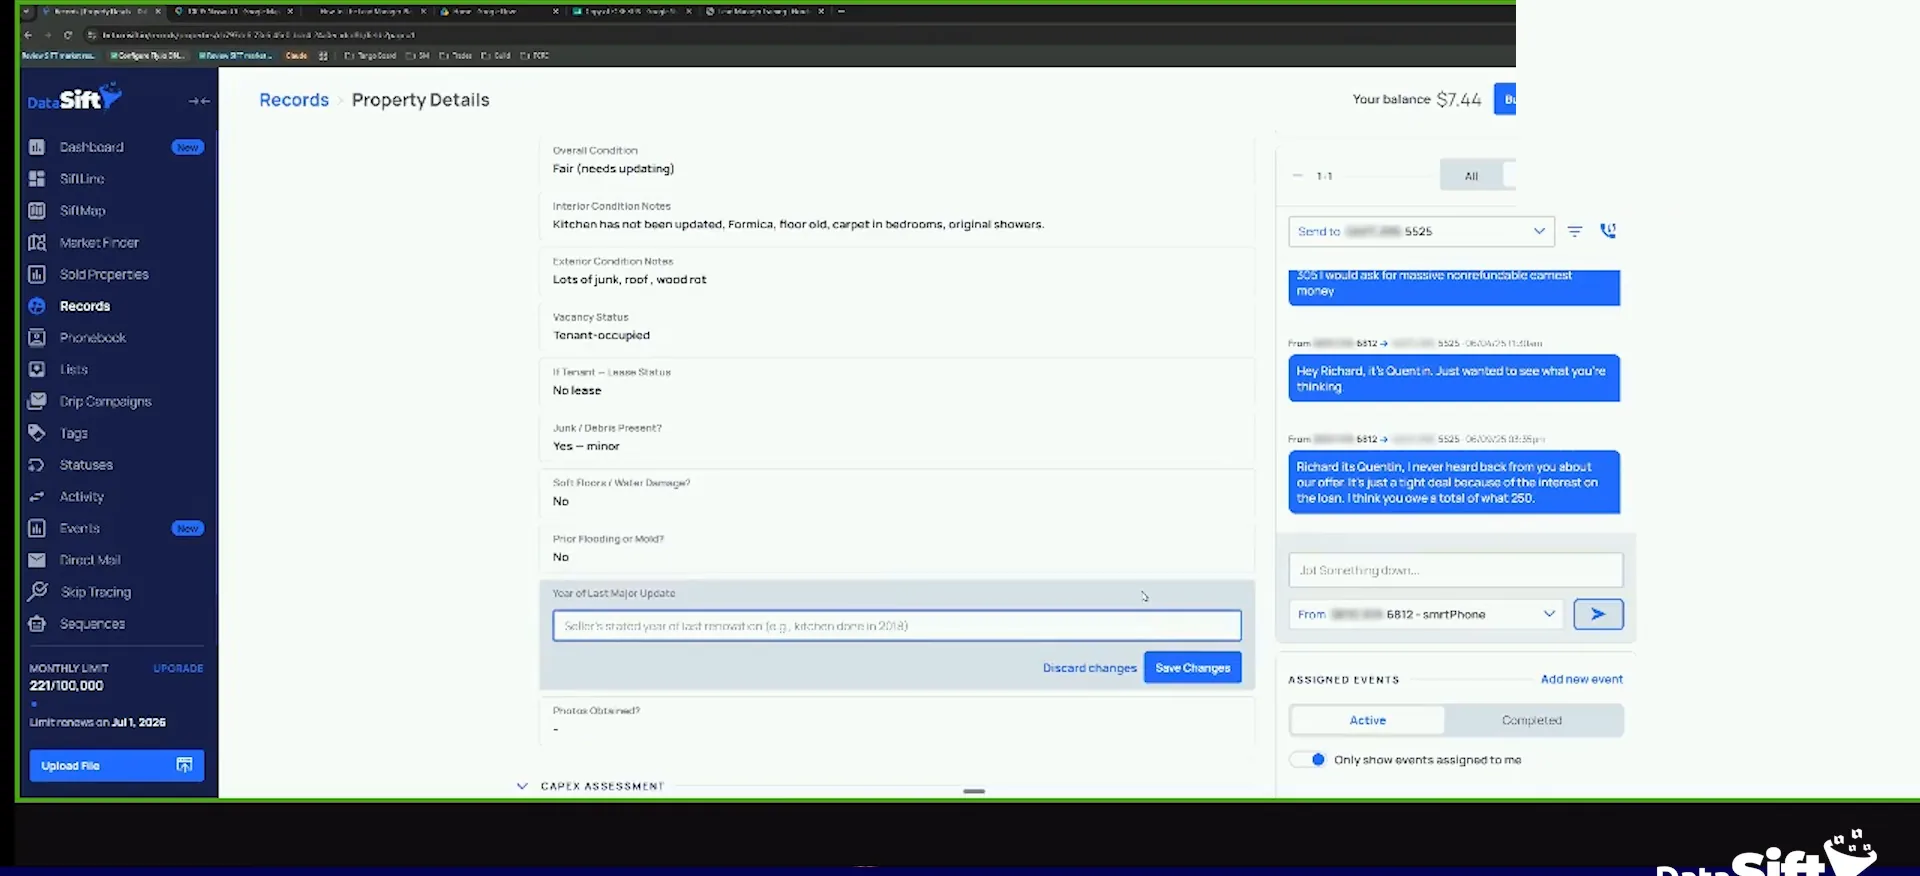The width and height of the screenshot is (1920, 876).
Task: Open the Send to number dropdown
Action: [1421, 231]
